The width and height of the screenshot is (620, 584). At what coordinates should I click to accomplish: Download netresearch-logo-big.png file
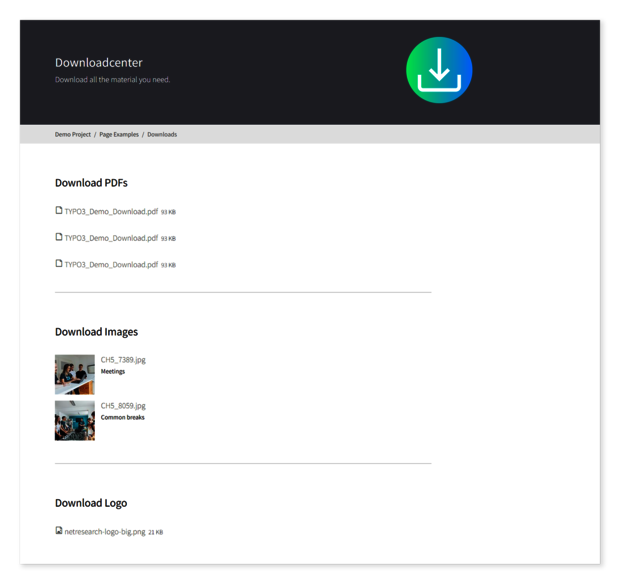[x=105, y=532]
